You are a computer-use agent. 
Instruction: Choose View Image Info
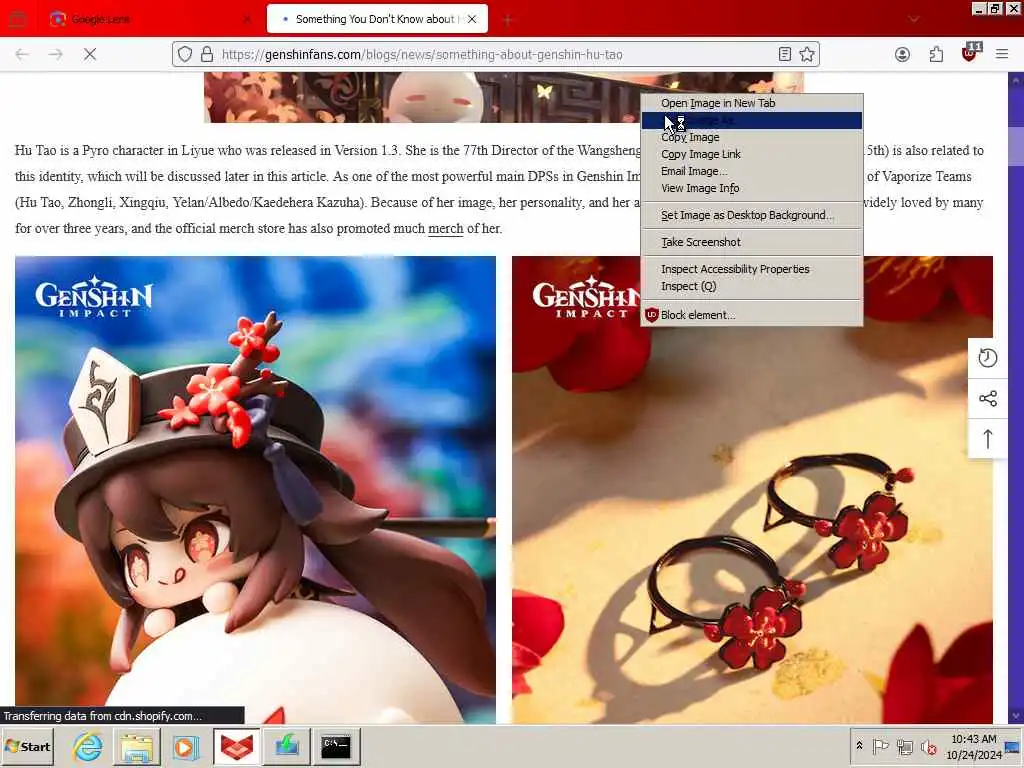[752, 188]
